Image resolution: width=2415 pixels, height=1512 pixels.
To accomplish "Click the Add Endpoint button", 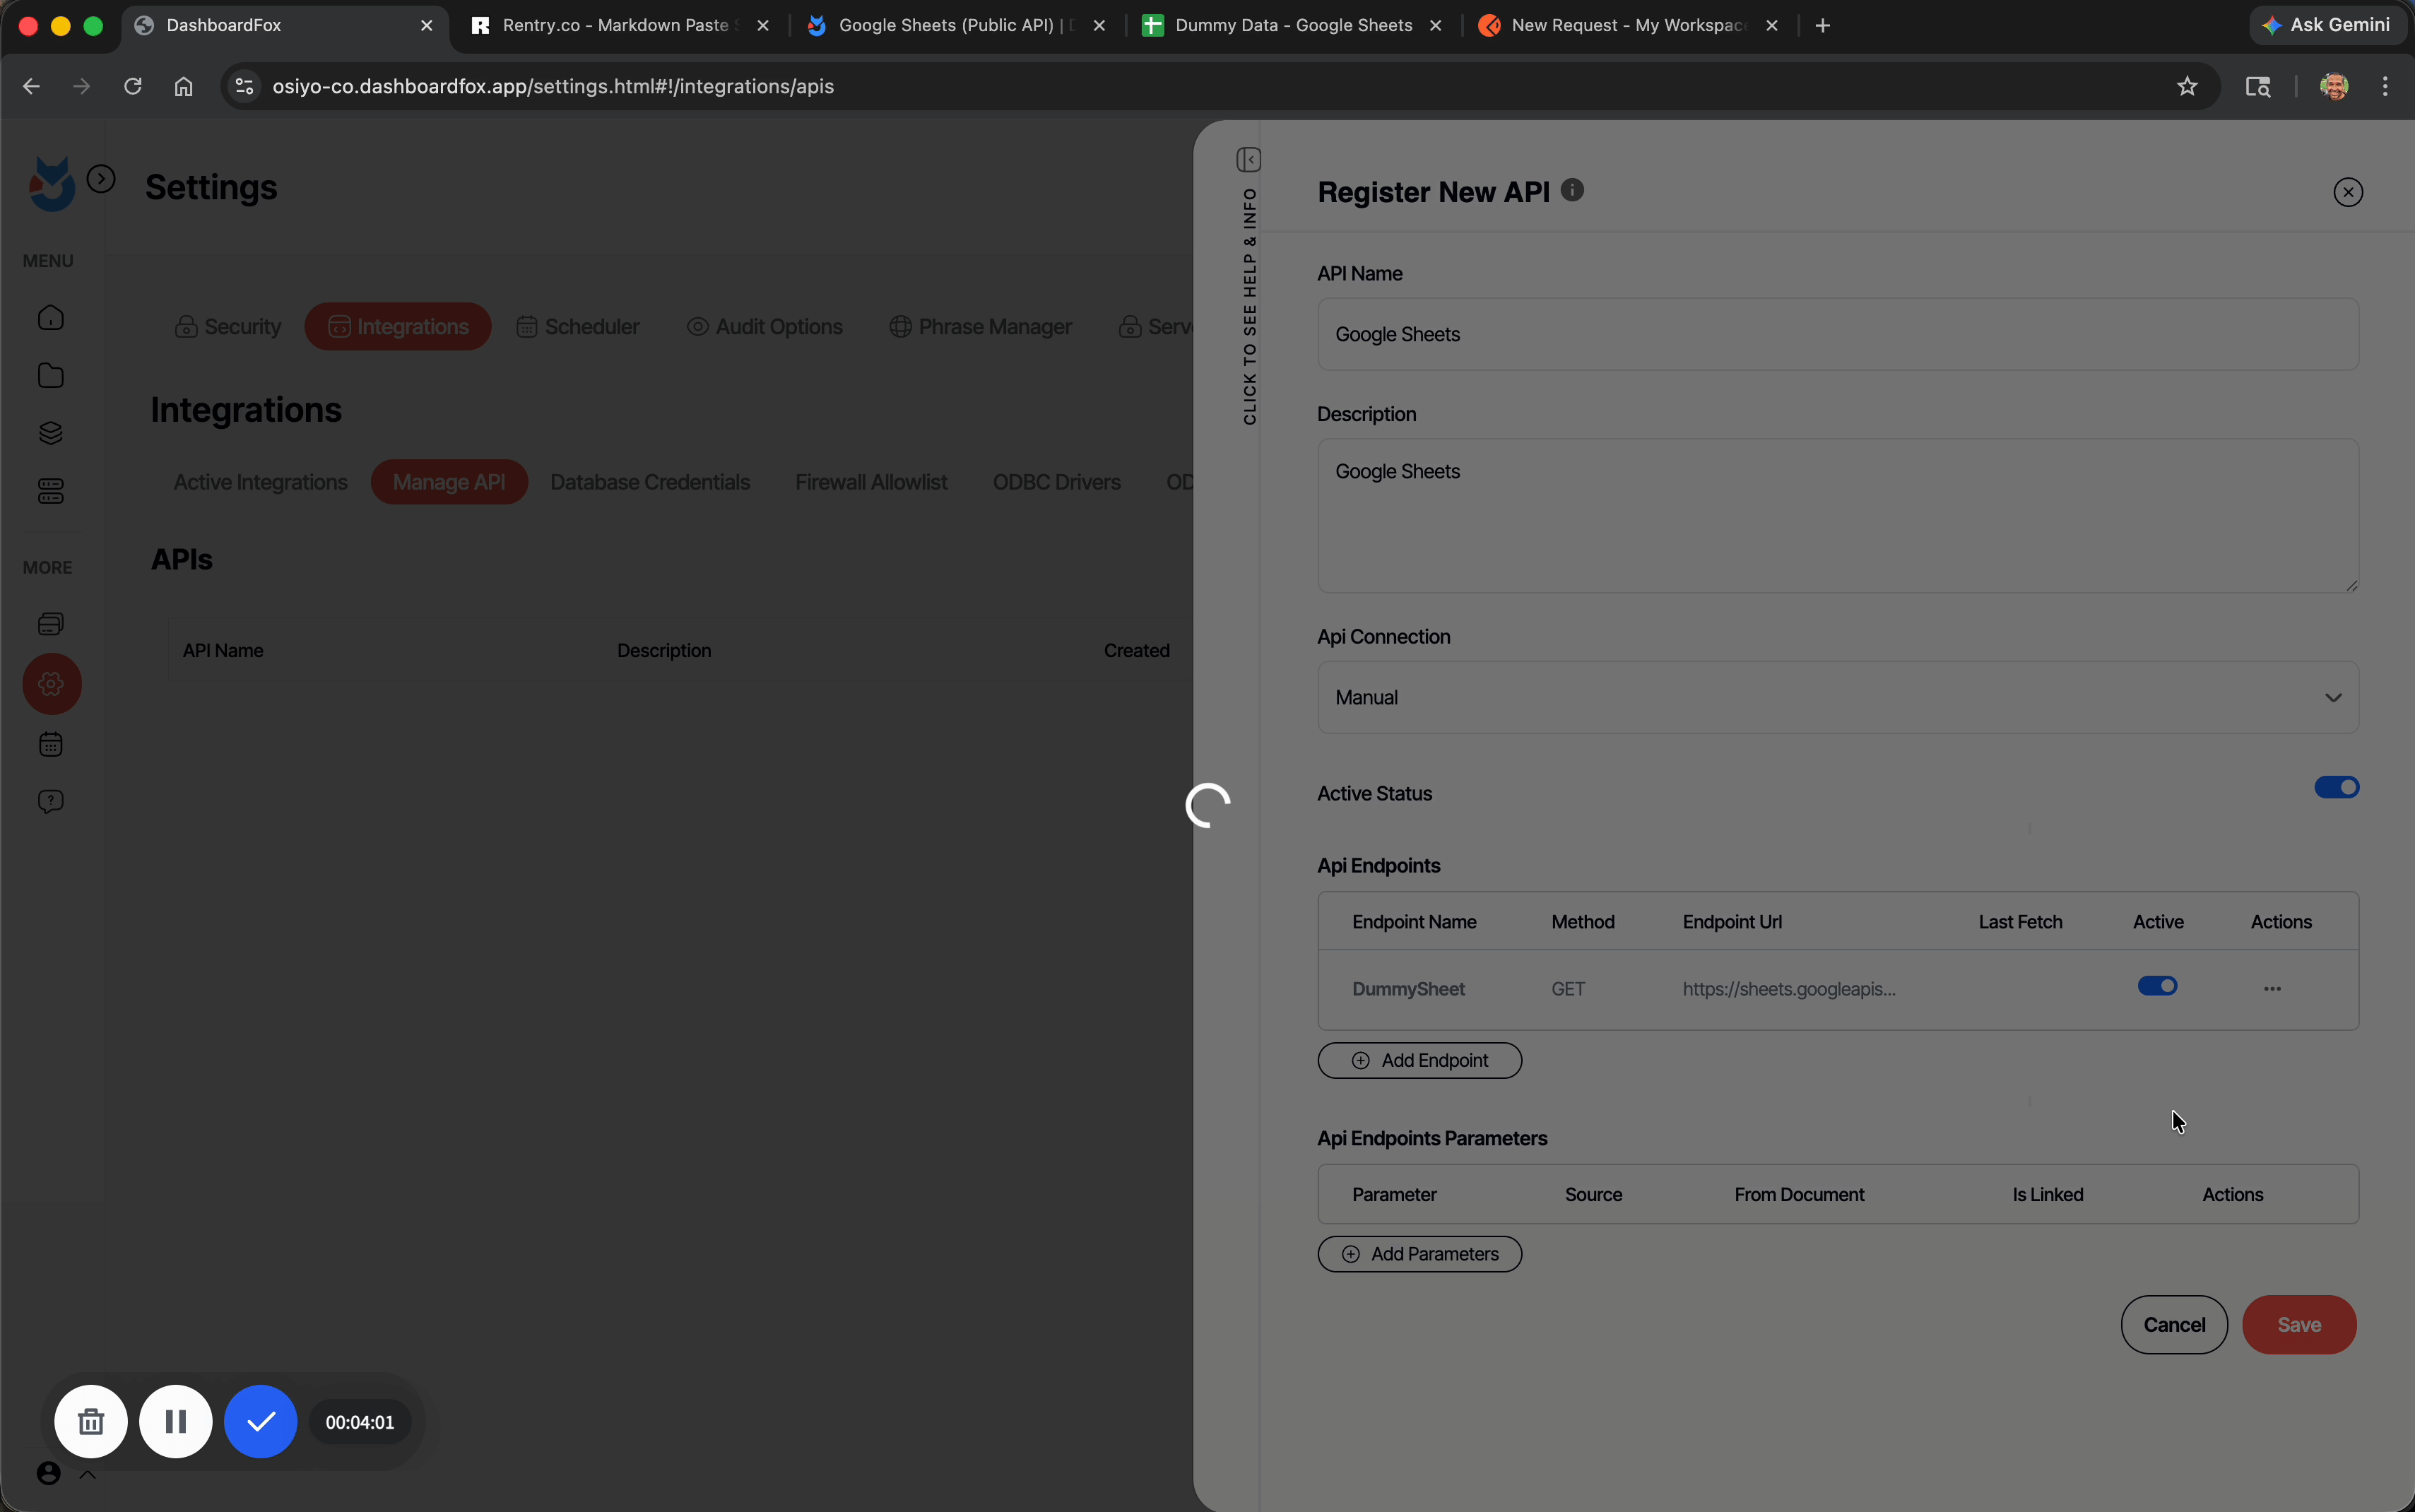I will click(x=1420, y=1061).
